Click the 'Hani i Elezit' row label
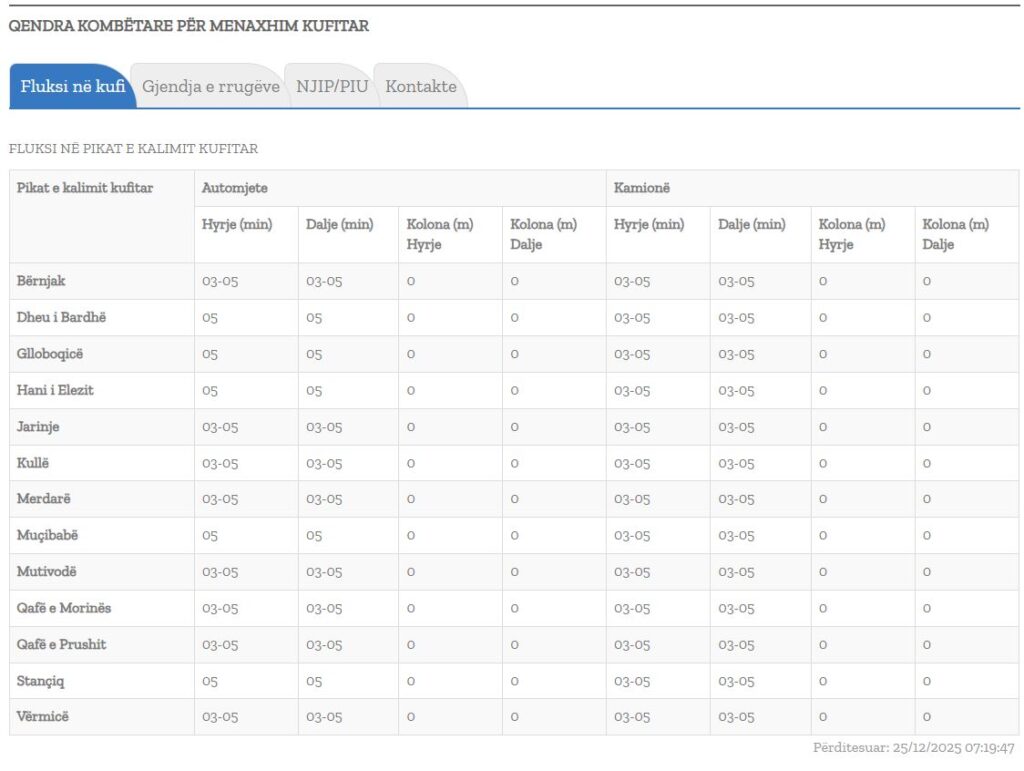This screenshot has height=771, width=1024. point(55,390)
